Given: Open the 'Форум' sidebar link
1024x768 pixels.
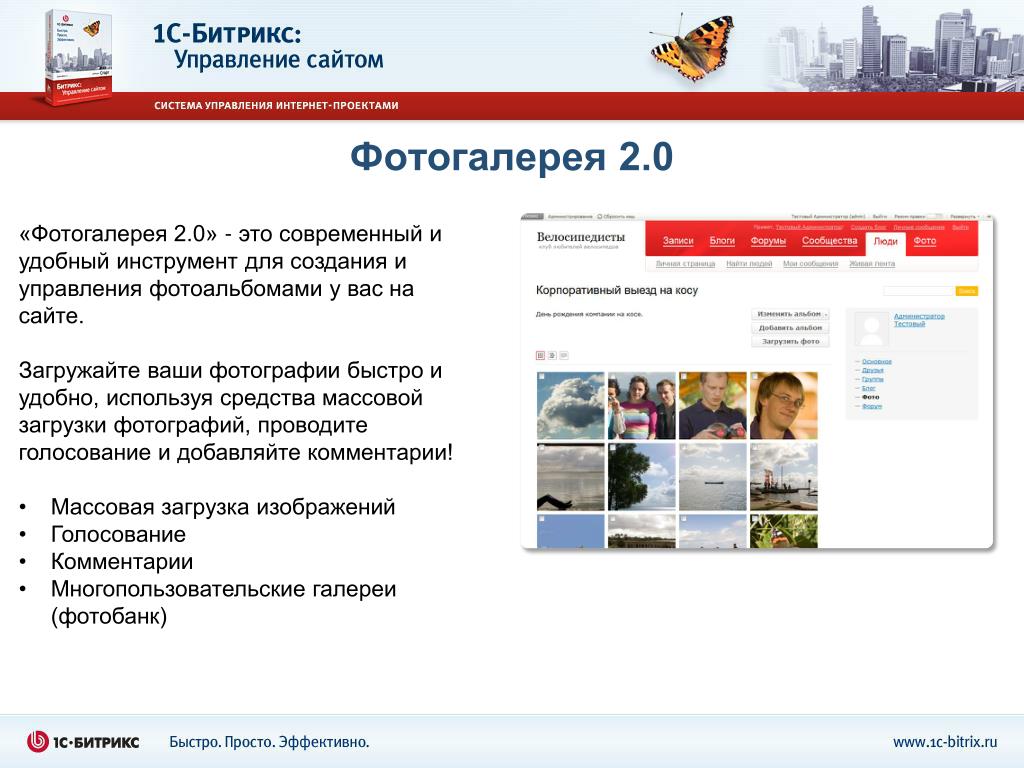Looking at the screenshot, I should tap(872, 406).
